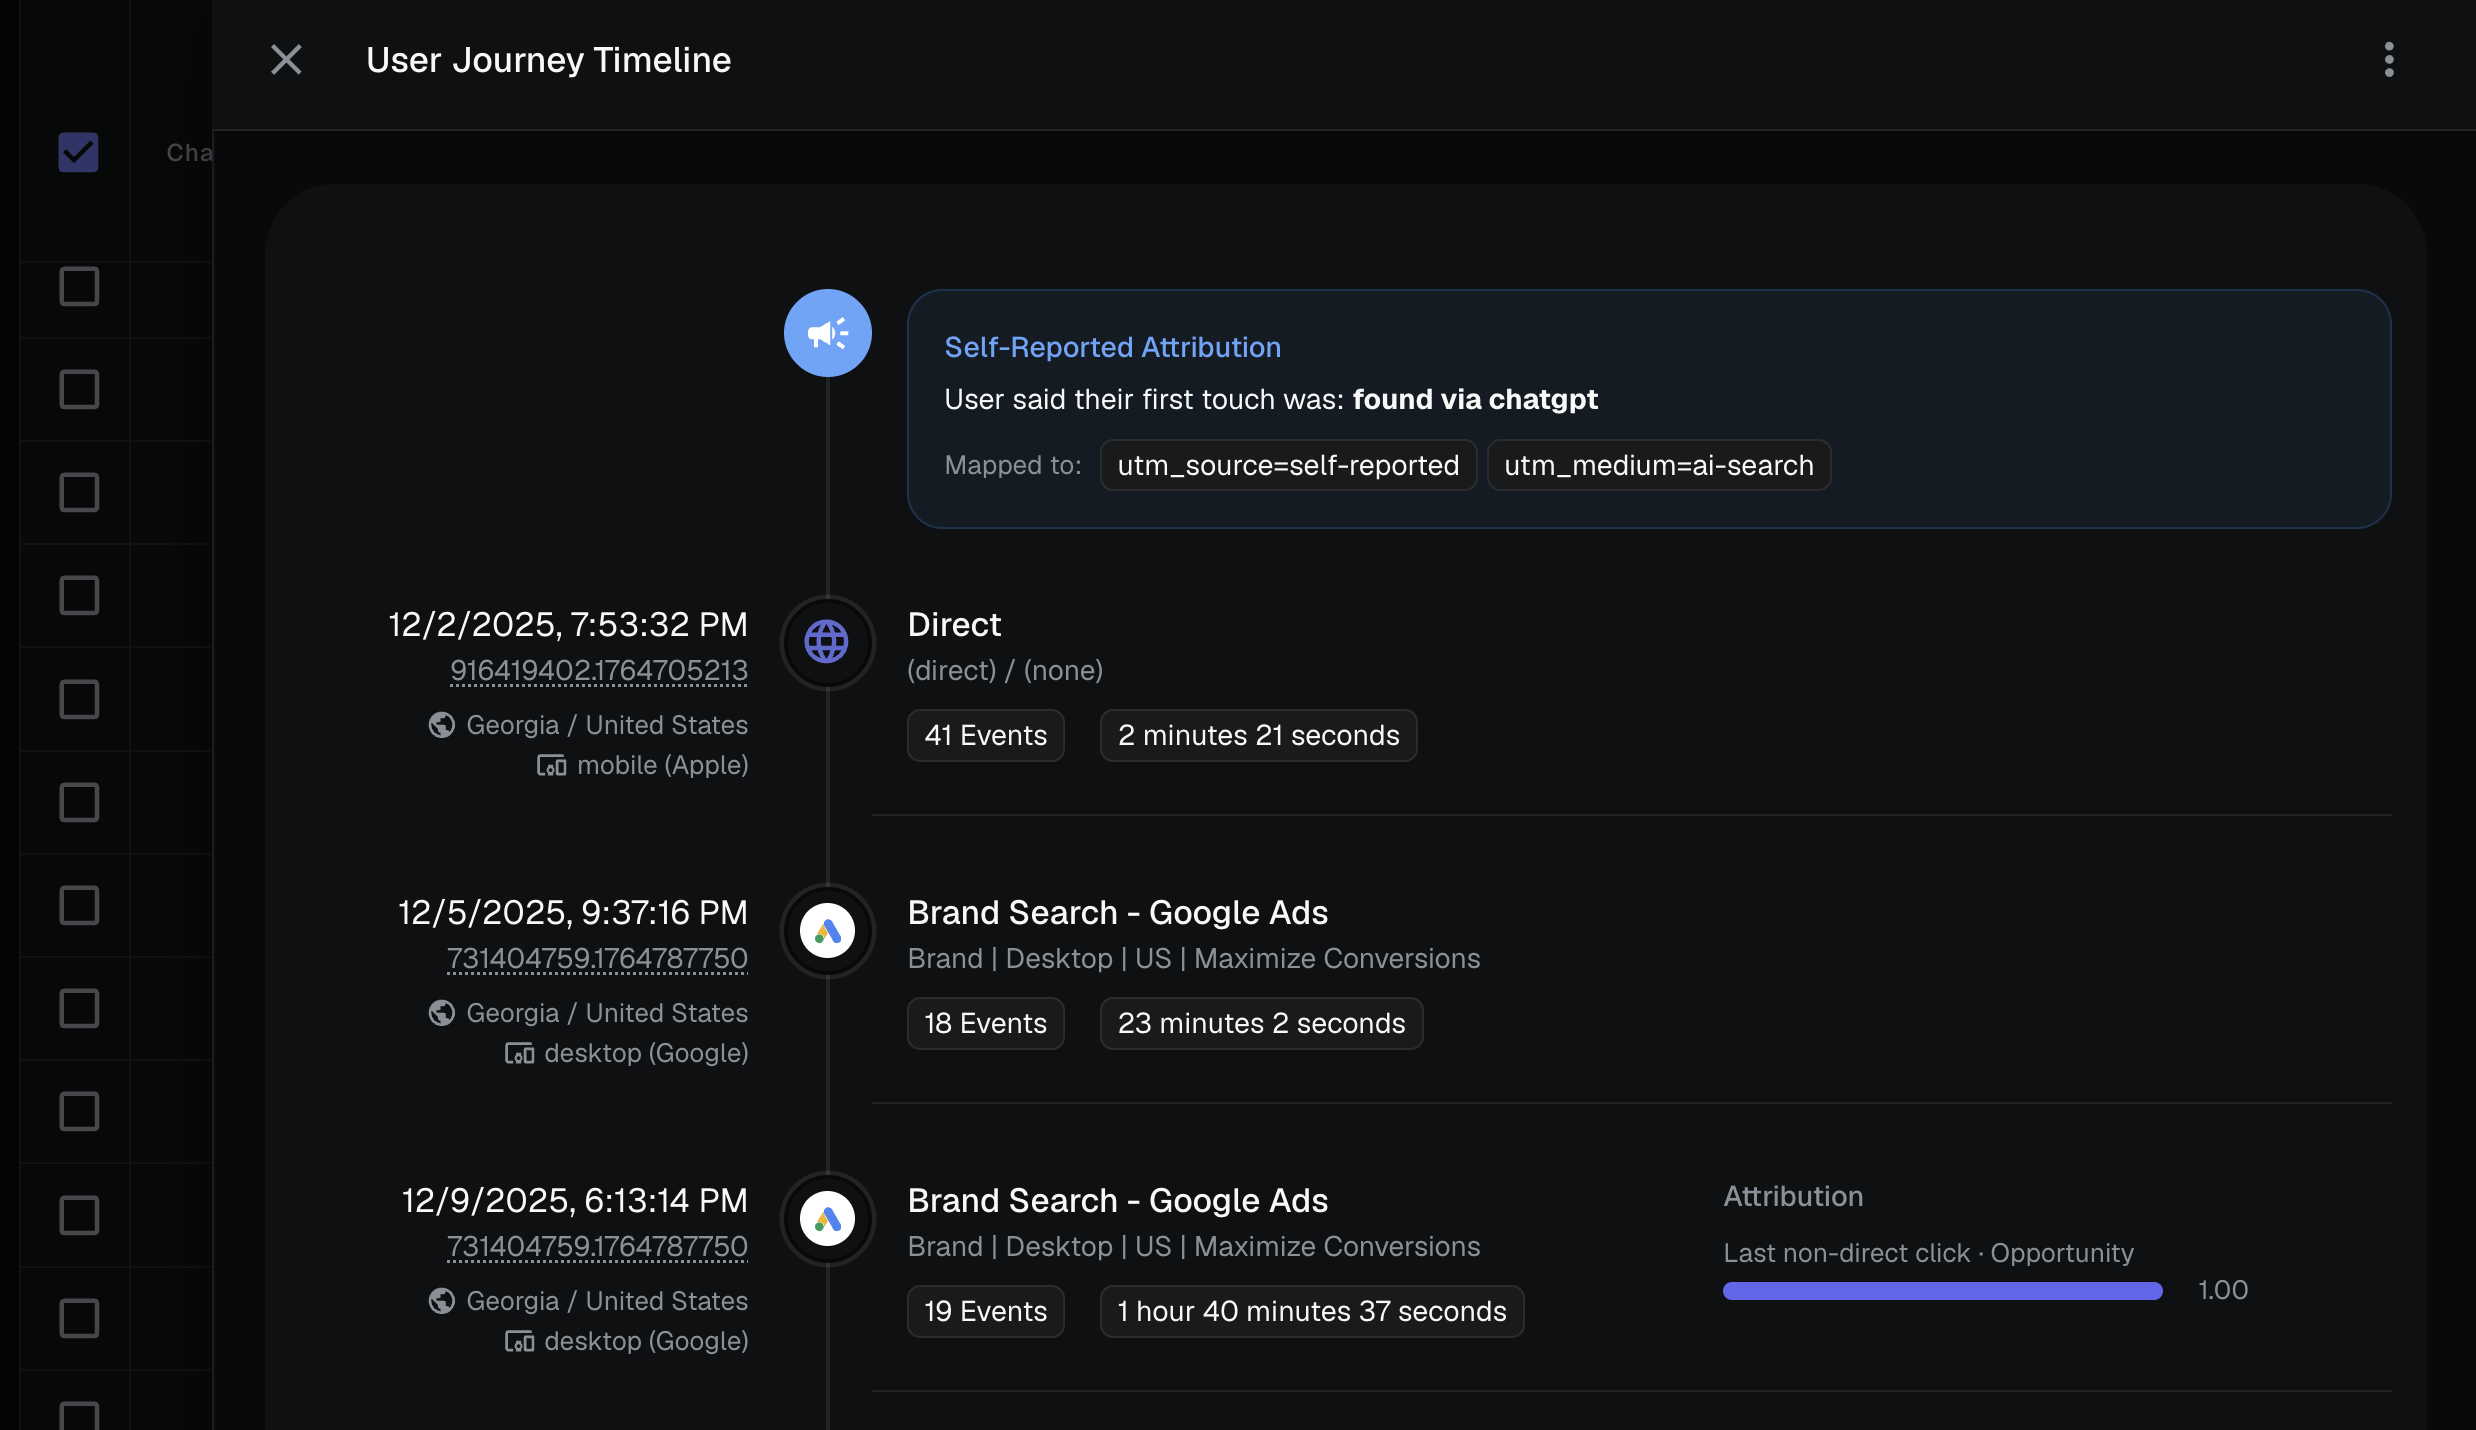Click the (direct) / (none) source text
2476x1430 pixels.
click(1005, 670)
